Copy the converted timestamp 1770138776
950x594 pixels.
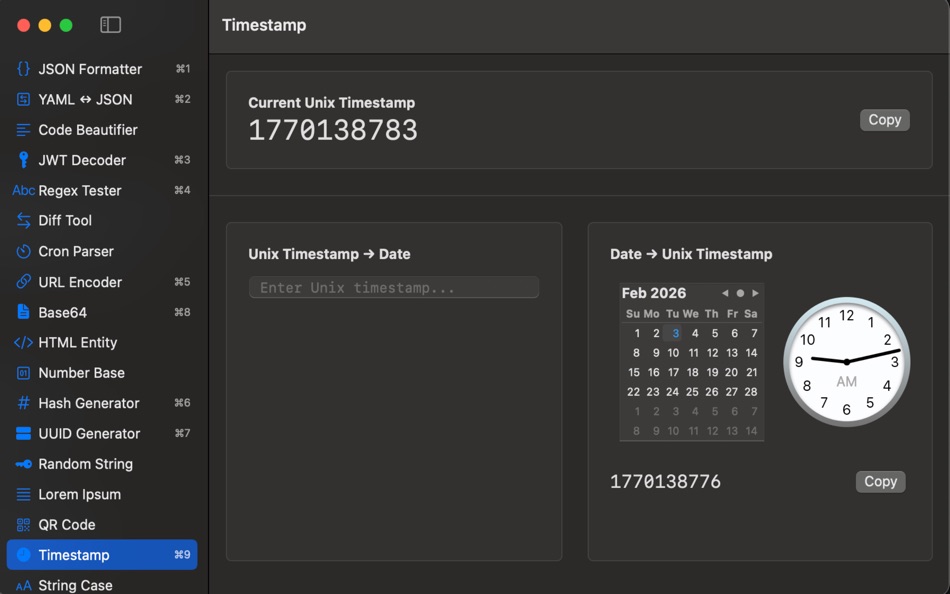click(x=880, y=482)
